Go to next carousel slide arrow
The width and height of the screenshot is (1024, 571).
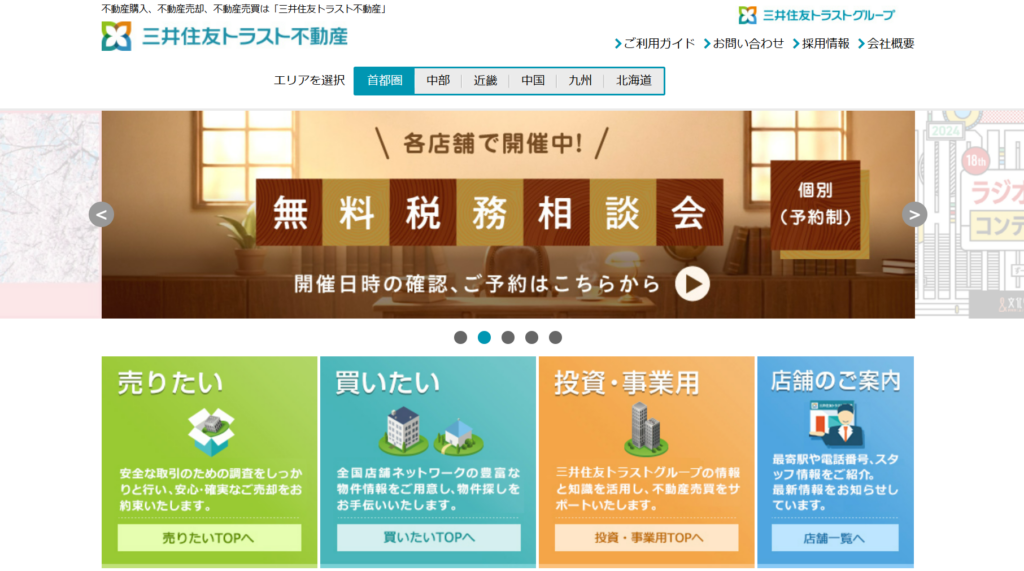(x=914, y=214)
